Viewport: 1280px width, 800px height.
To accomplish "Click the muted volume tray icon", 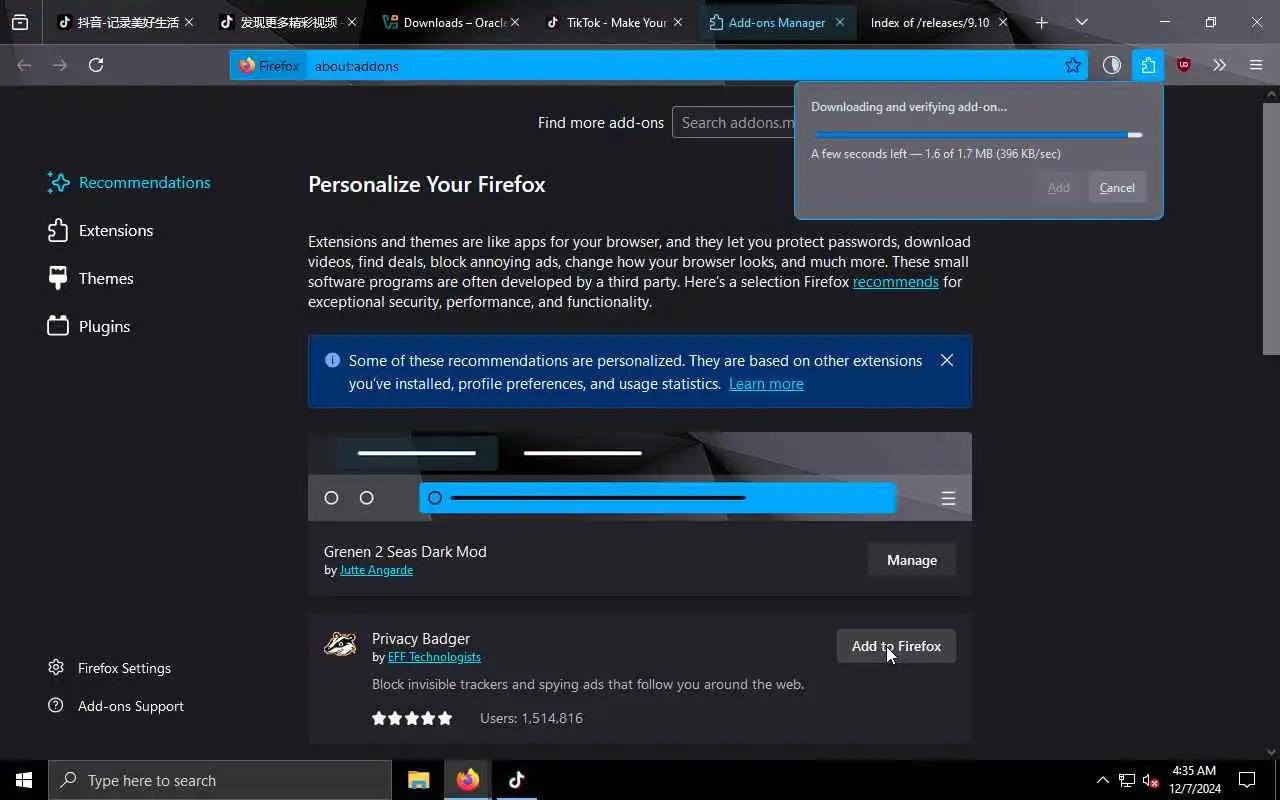I will pyautogui.click(x=1151, y=780).
